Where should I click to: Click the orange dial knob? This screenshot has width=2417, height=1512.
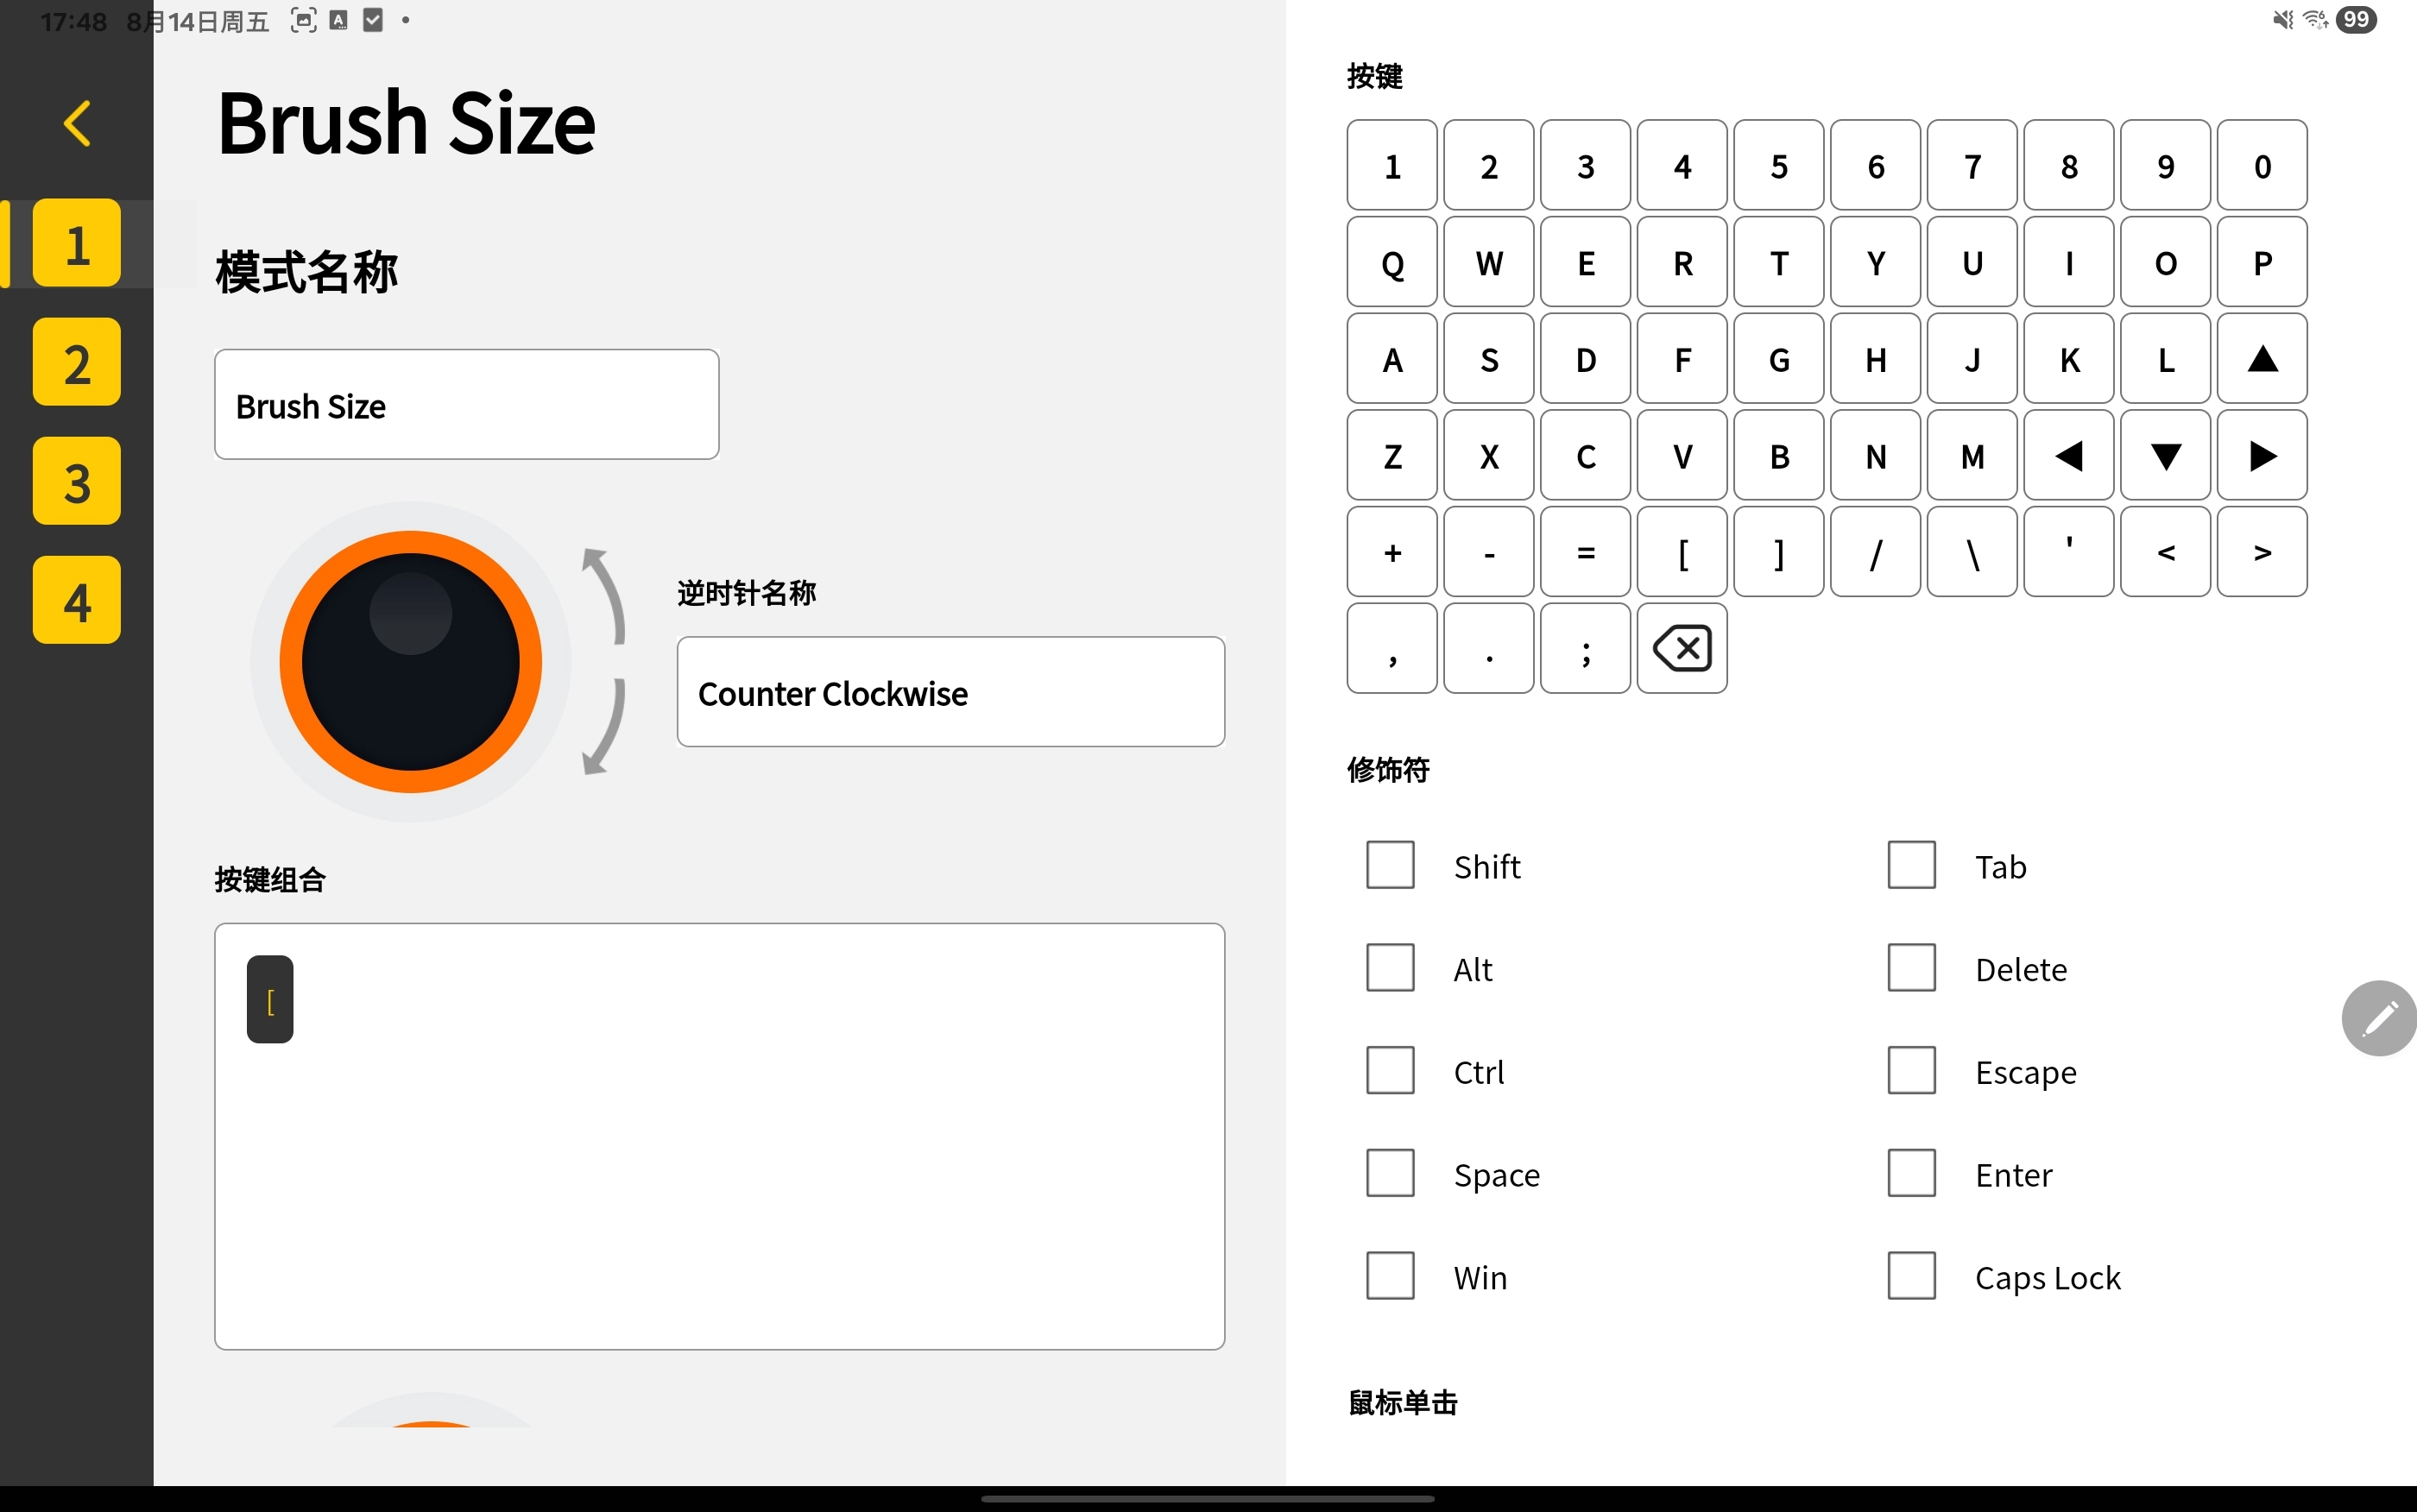[x=411, y=662]
